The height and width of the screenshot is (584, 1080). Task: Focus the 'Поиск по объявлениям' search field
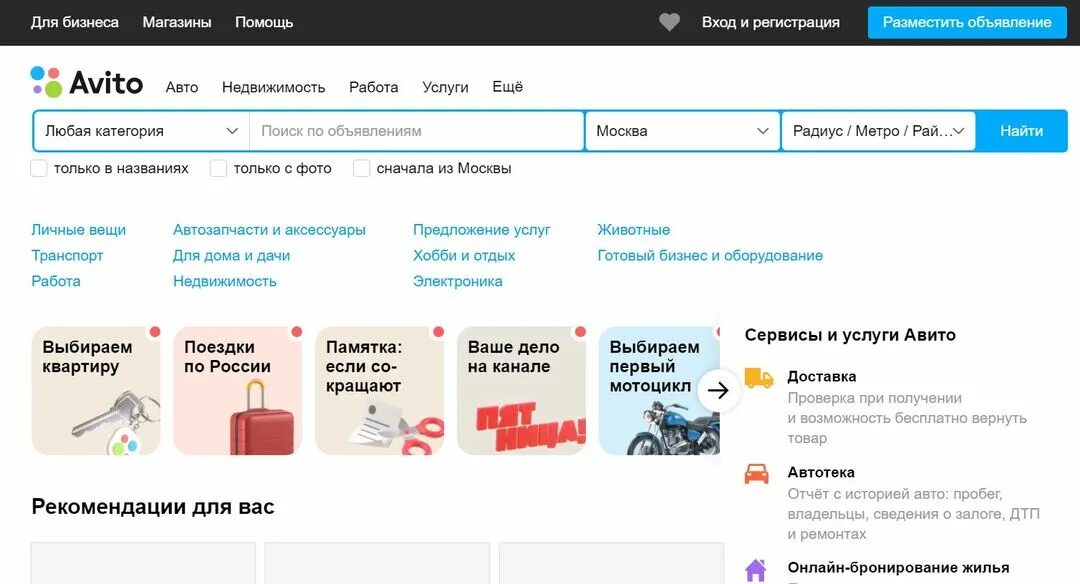(416, 131)
